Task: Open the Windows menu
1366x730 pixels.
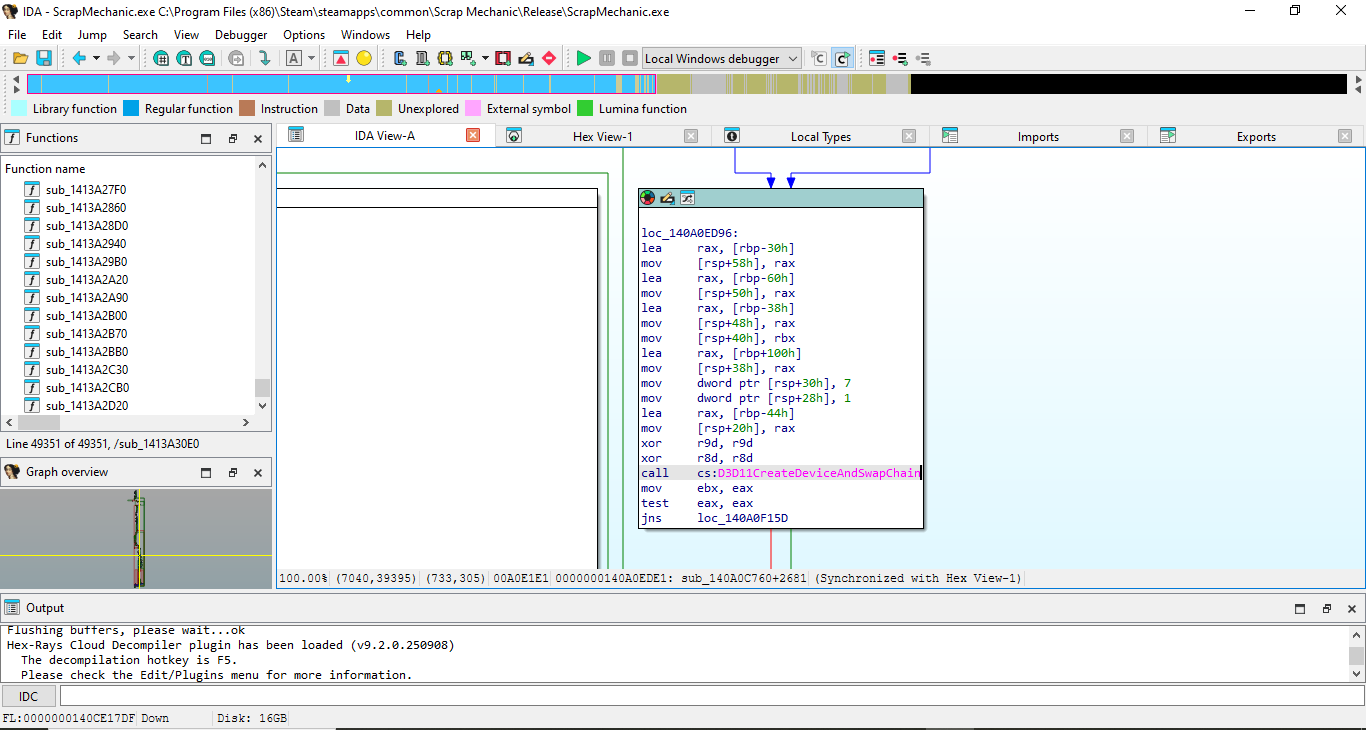Action: (365, 34)
